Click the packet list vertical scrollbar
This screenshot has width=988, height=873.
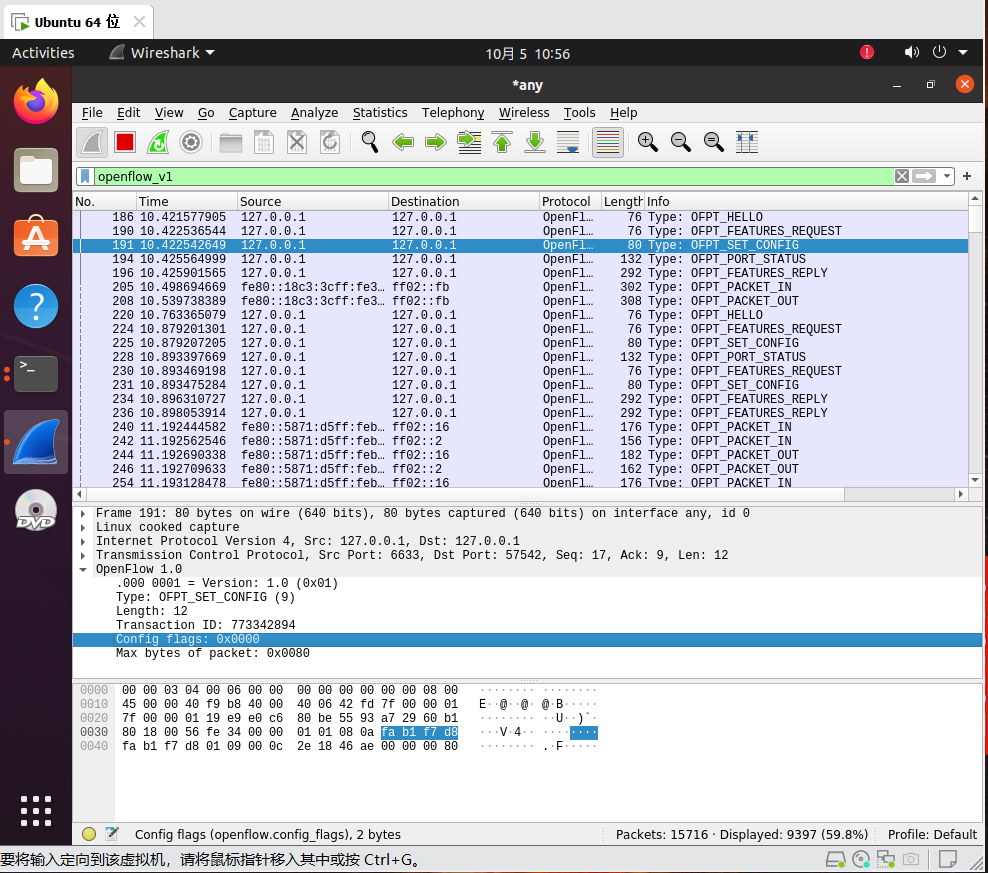(975, 340)
